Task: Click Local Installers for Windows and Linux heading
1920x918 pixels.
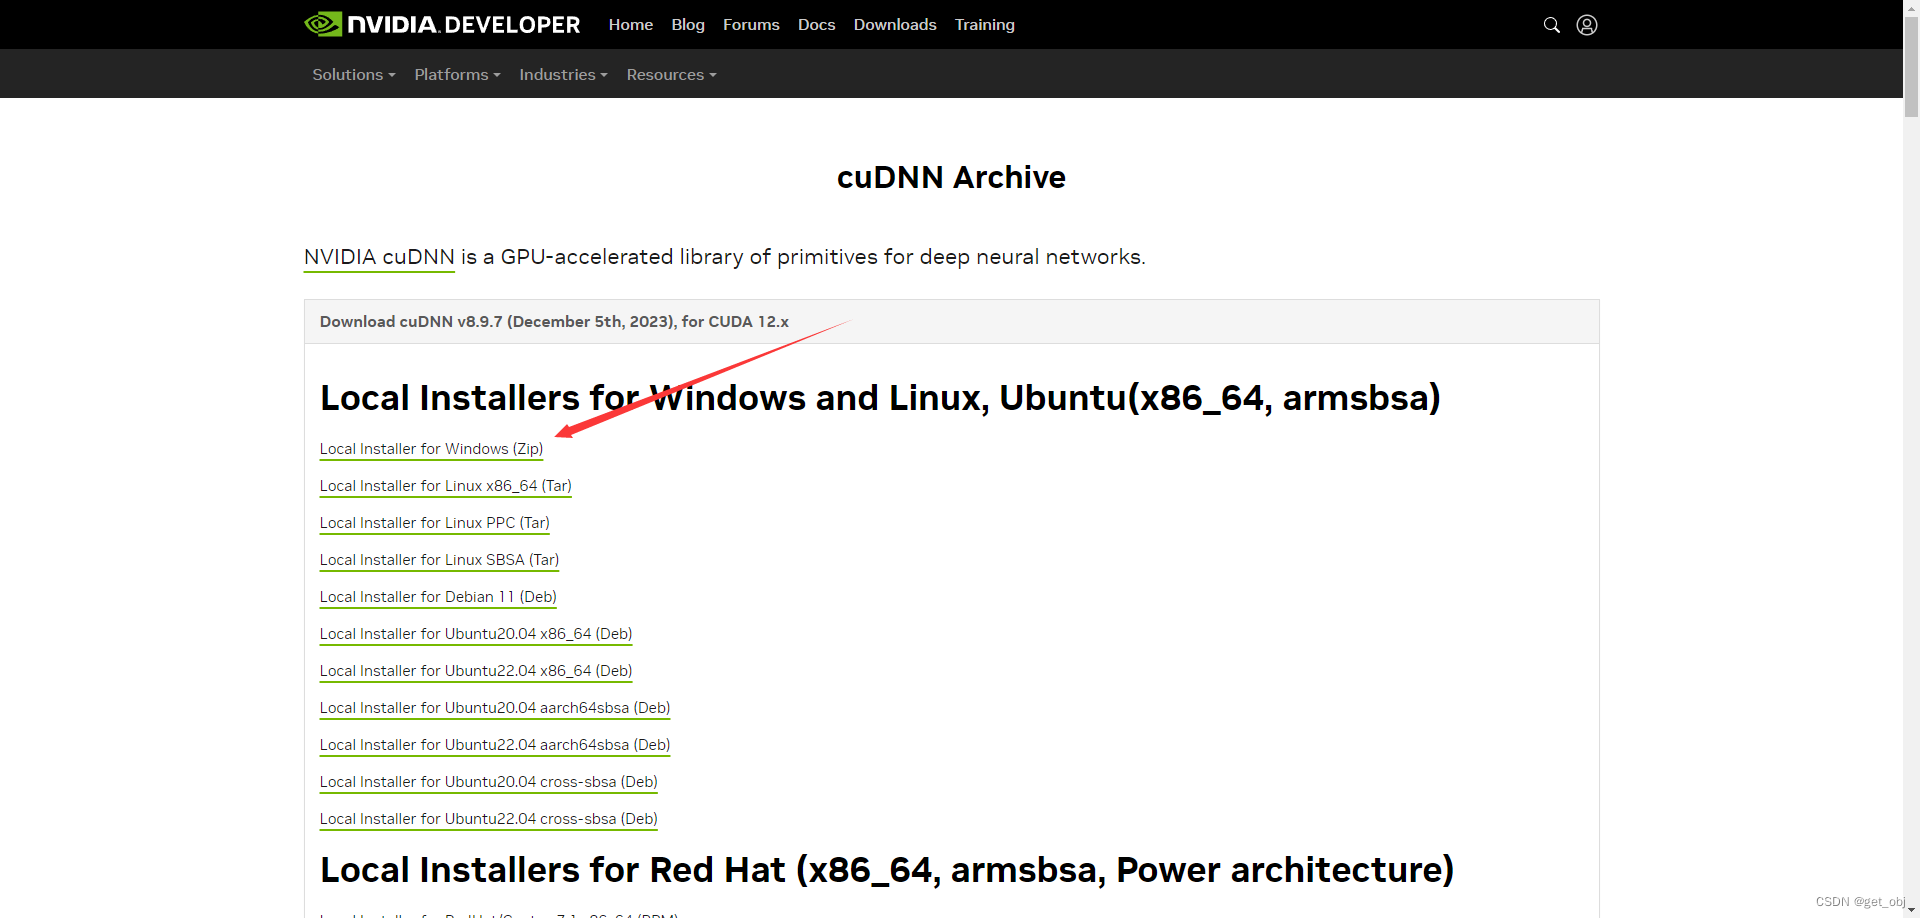Action: (880, 398)
